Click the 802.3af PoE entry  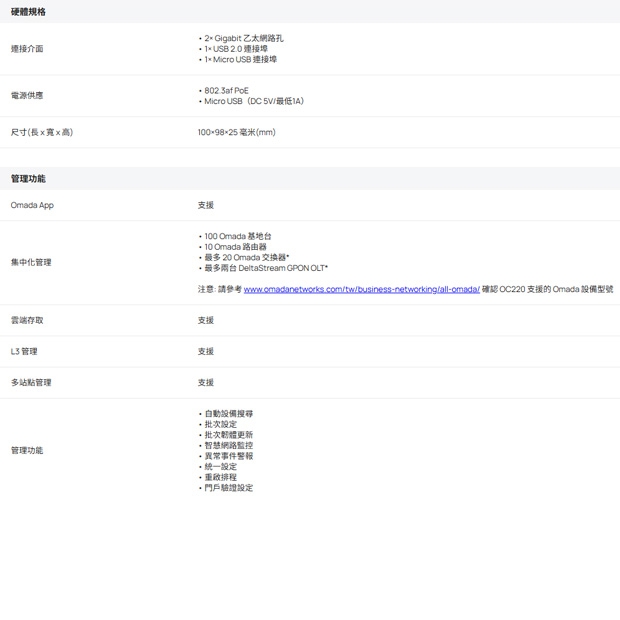[x=226, y=91]
